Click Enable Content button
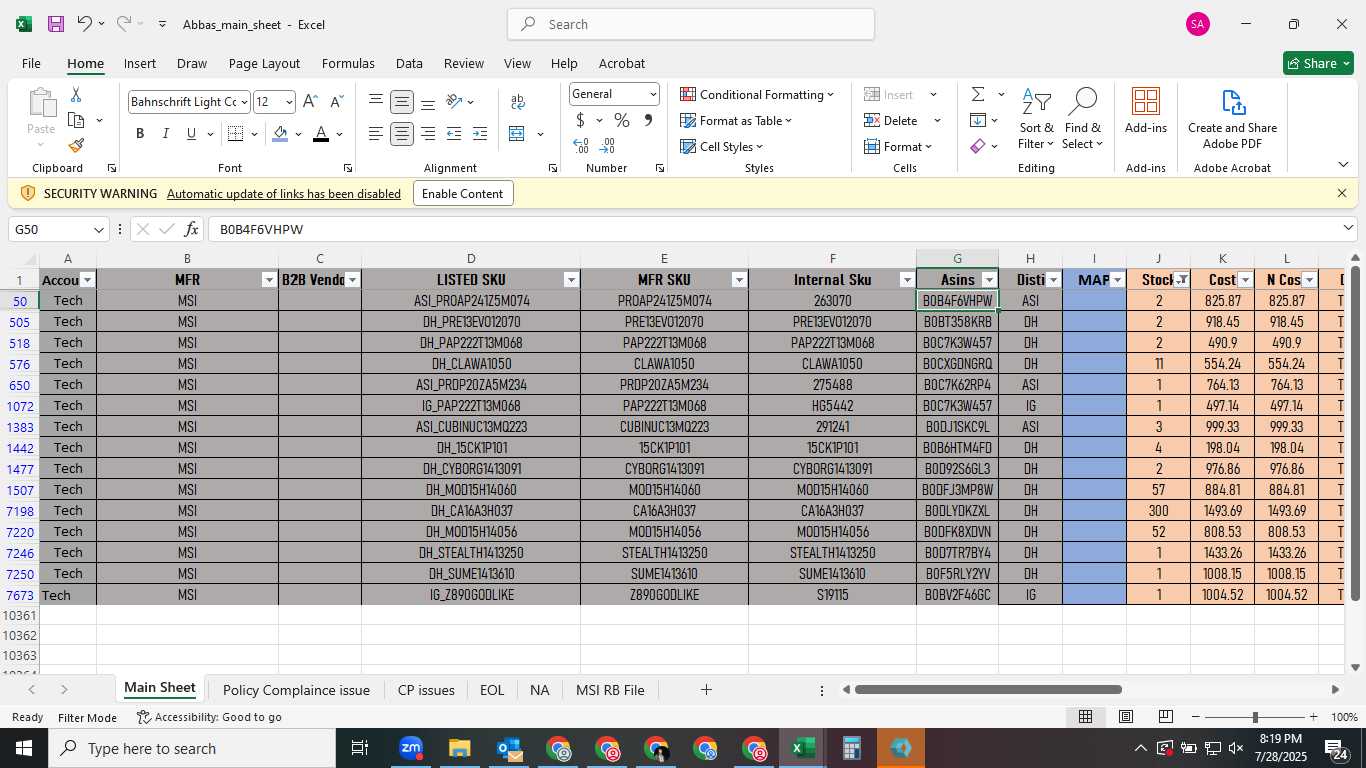Screen dimensions: 1366x768 click(x=463, y=193)
